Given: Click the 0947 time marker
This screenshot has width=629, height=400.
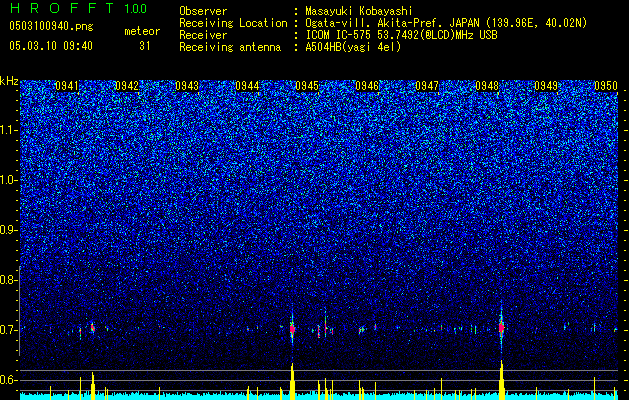Looking at the screenshot, I should coord(427,86).
